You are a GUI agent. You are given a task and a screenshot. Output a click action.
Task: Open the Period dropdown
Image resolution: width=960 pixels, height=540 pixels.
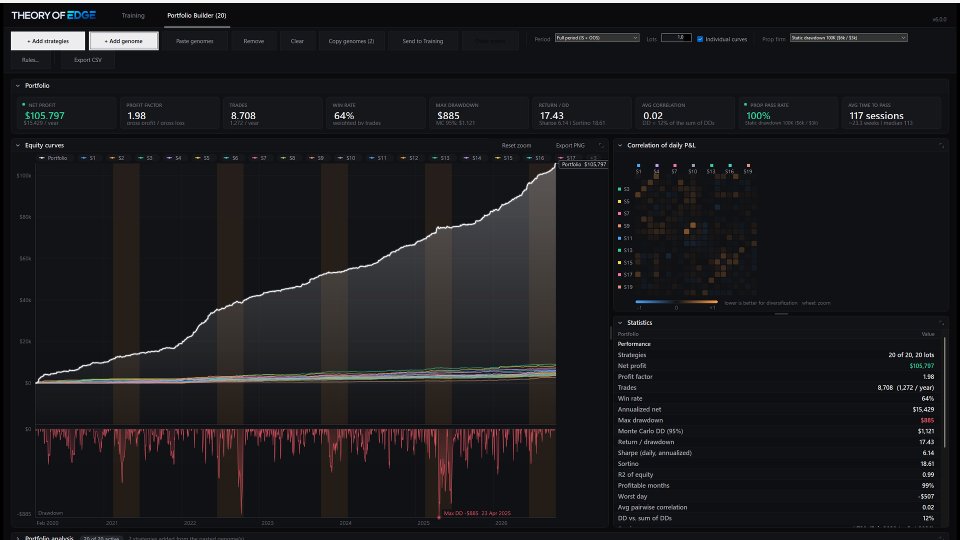pos(597,38)
